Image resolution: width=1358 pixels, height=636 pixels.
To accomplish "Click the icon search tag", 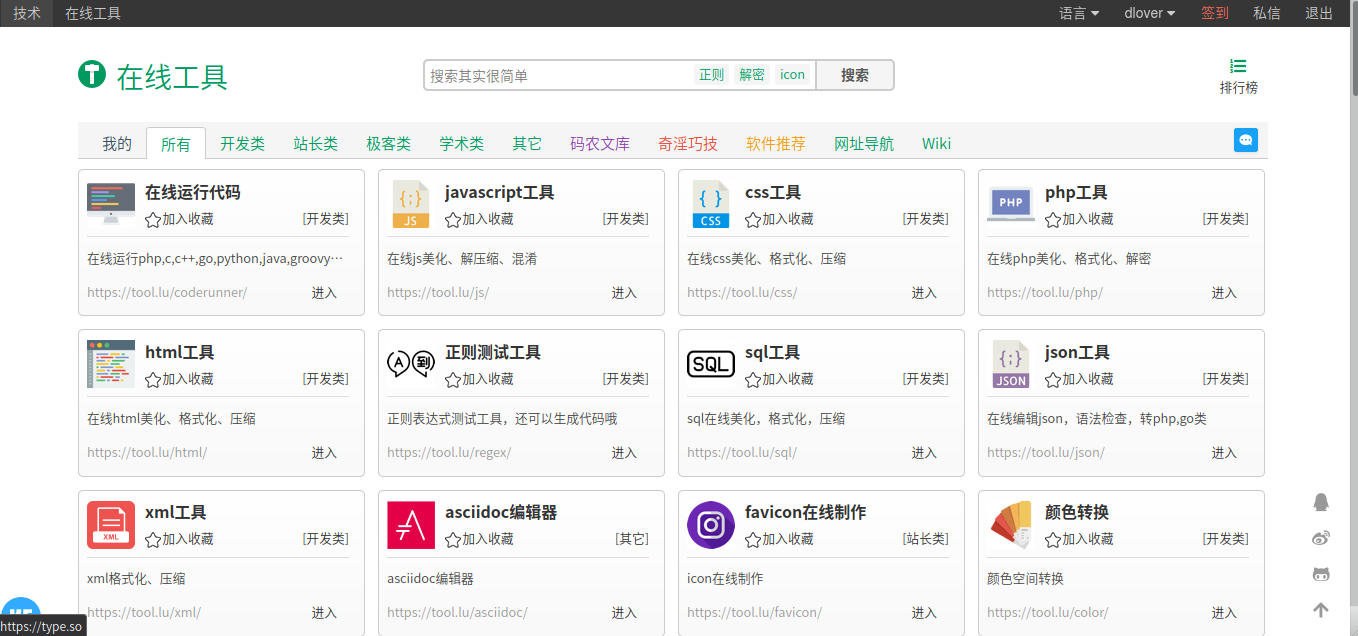I will coord(793,75).
